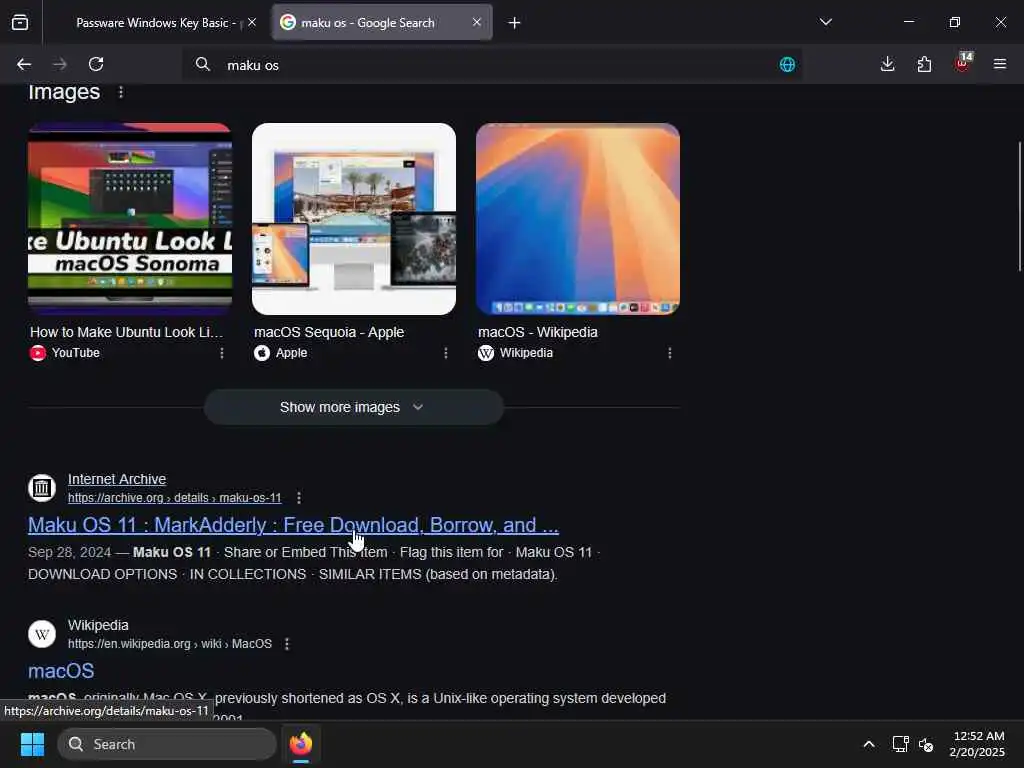This screenshot has width=1024, height=768.
Task: Switch to Passware Windows Key Basic tab
Action: pyautogui.click(x=155, y=23)
